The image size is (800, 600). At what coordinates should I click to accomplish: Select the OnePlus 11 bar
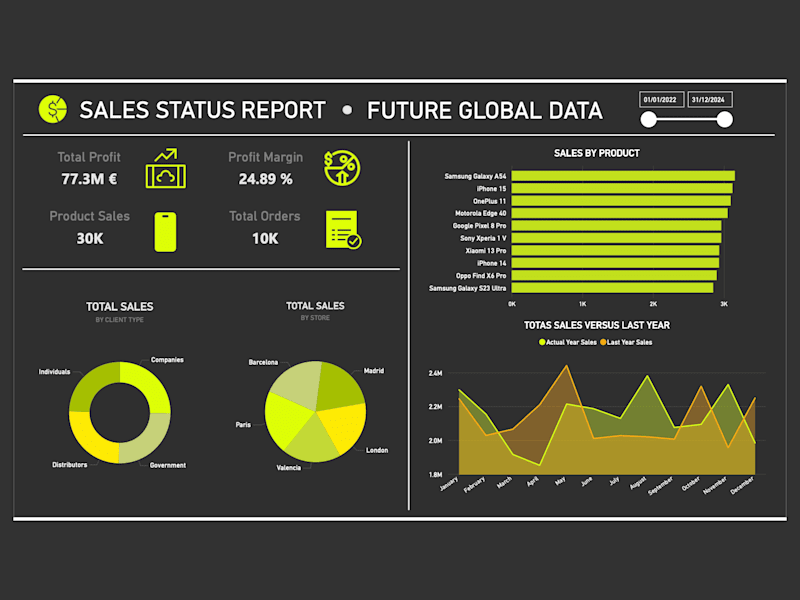[x=621, y=201]
